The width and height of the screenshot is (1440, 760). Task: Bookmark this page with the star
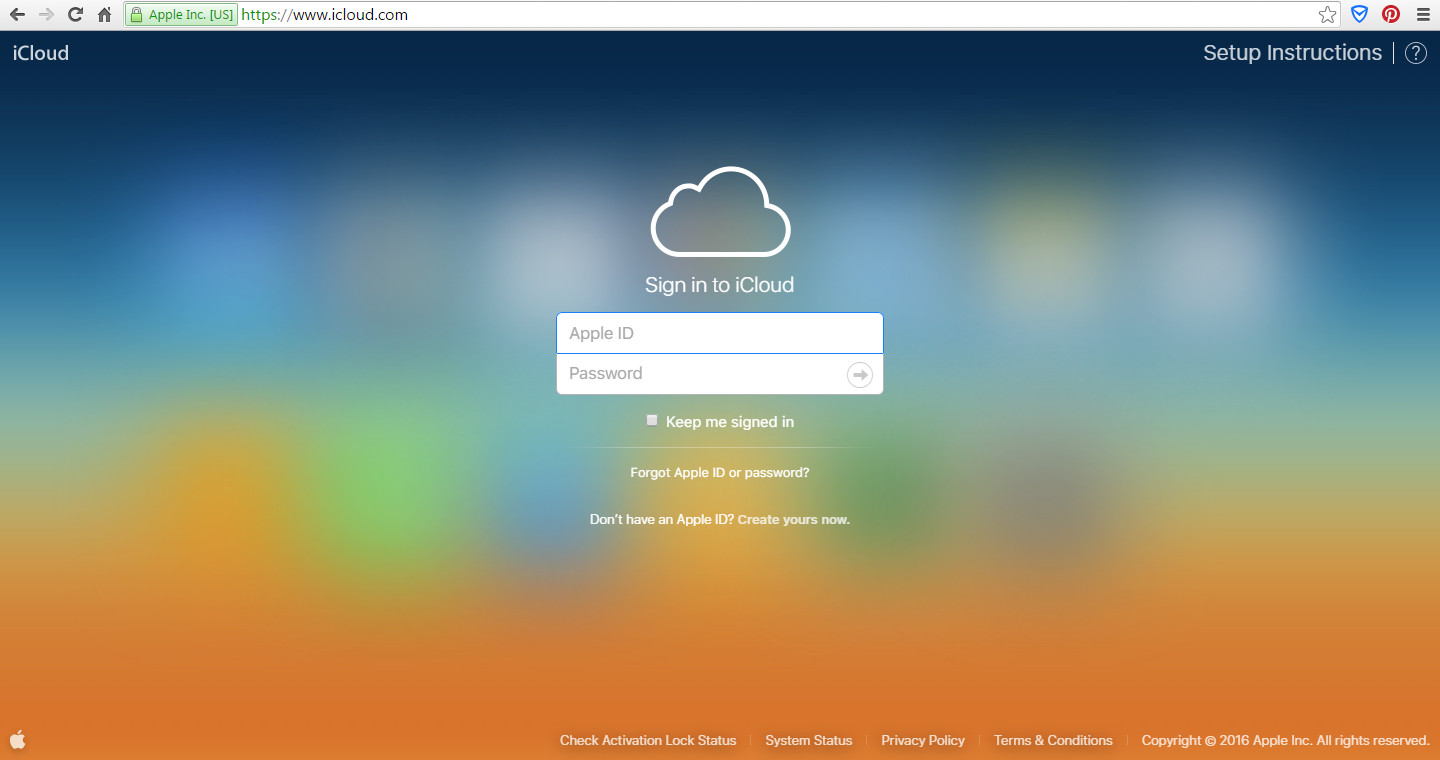click(1327, 15)
